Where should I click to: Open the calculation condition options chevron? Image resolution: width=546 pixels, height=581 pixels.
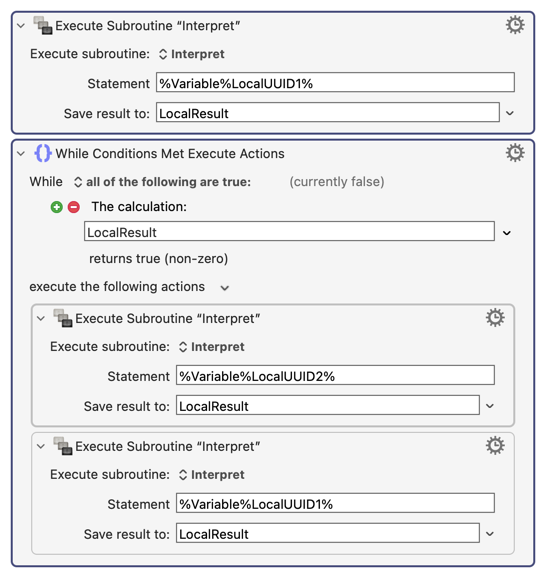(x=507, y=233)
